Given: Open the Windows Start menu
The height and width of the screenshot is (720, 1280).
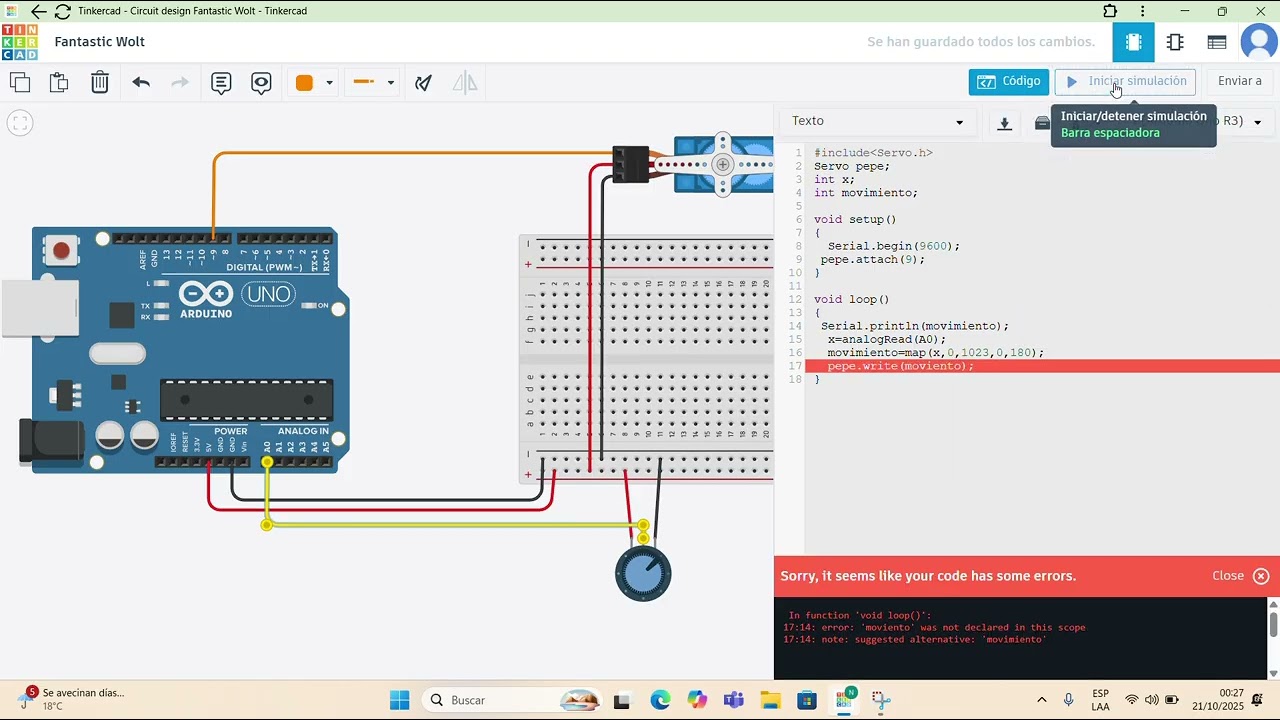Looking at the screenshot, I should (399, 700).
